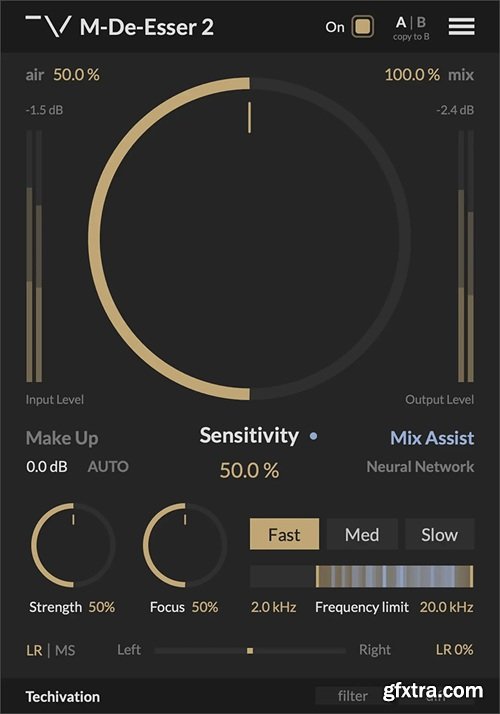Click the Mix Assist button

432,438
